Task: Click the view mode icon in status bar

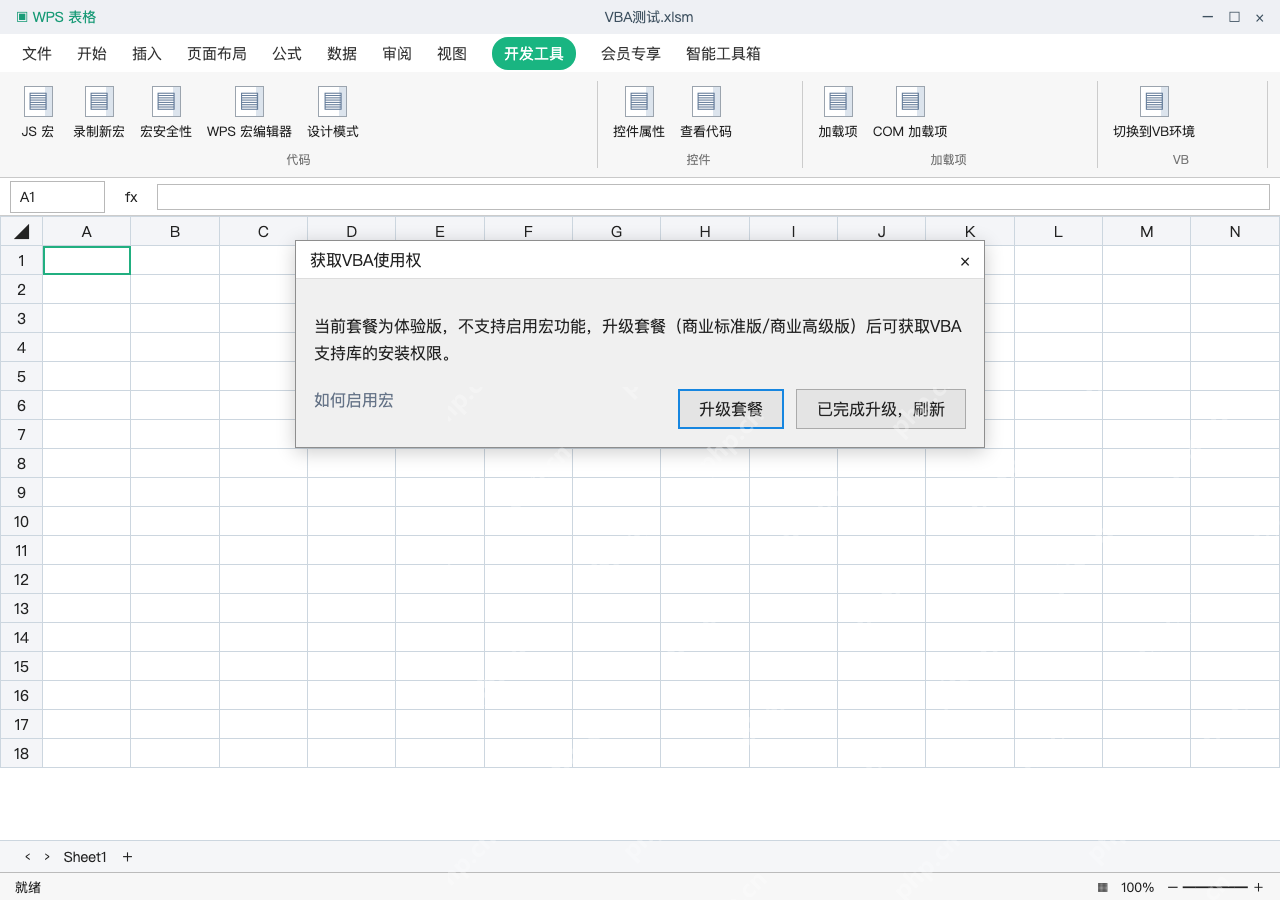Action: [1103, 887]
